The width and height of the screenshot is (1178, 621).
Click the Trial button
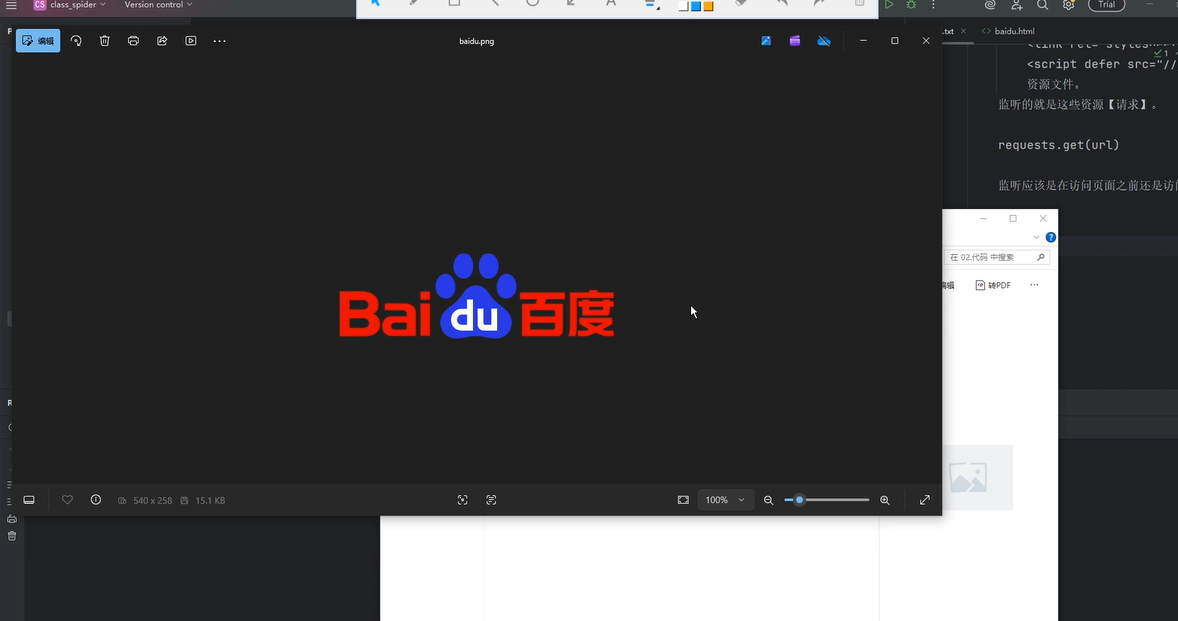pos(1107,5)
